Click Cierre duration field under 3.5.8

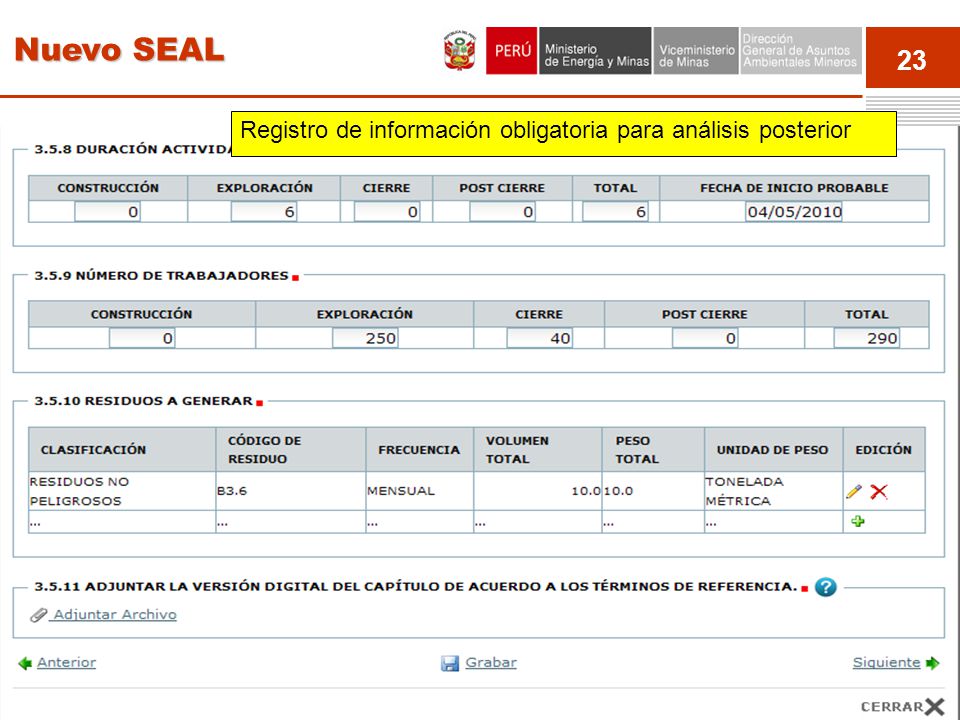point(387,212)
